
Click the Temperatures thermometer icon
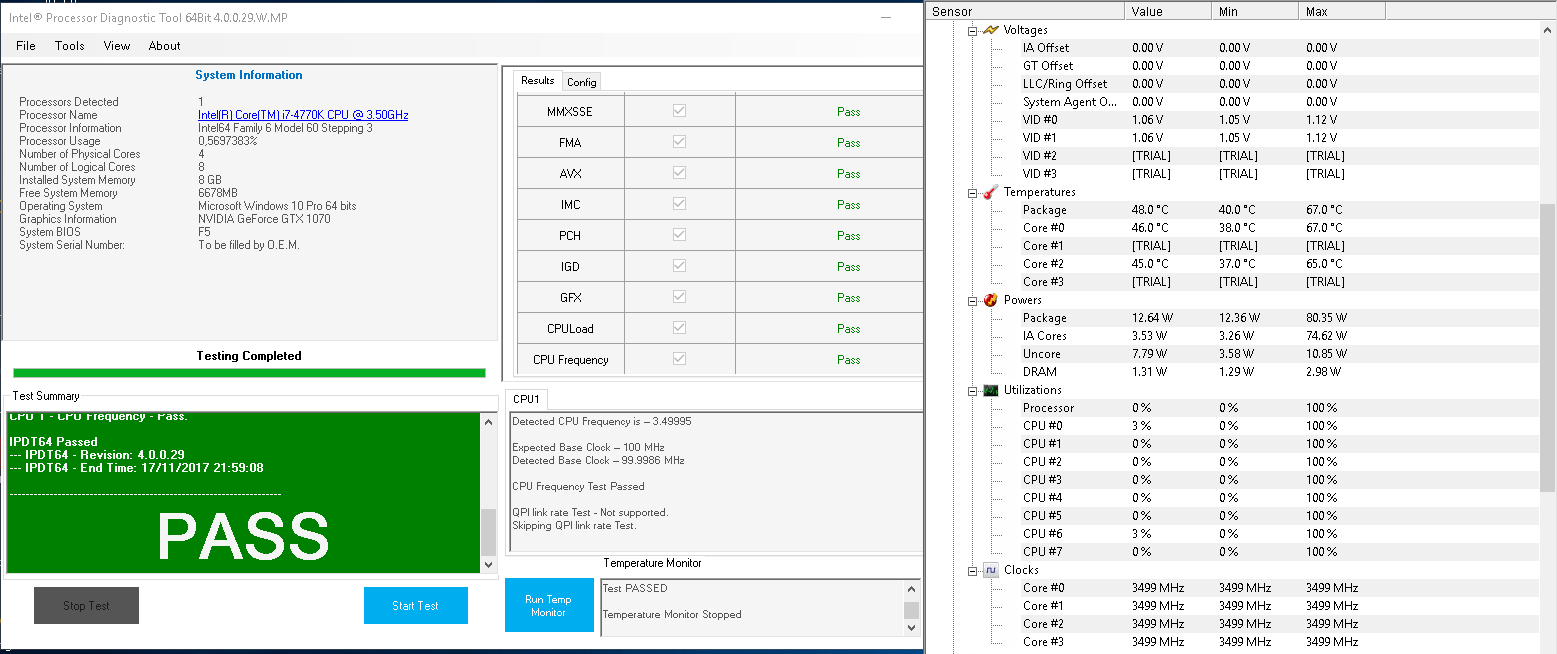coord(990,192)
